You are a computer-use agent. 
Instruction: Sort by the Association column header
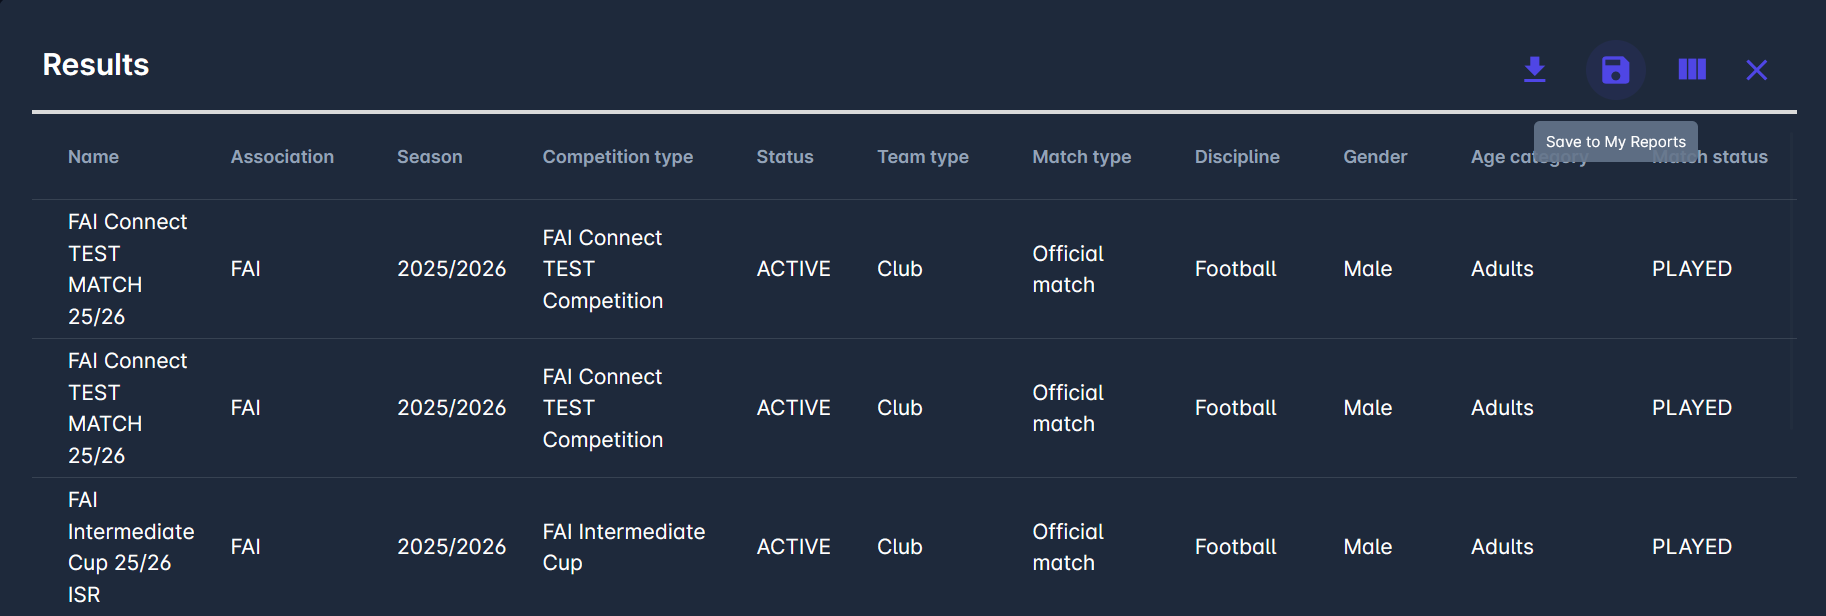click(x=282, y=157)
